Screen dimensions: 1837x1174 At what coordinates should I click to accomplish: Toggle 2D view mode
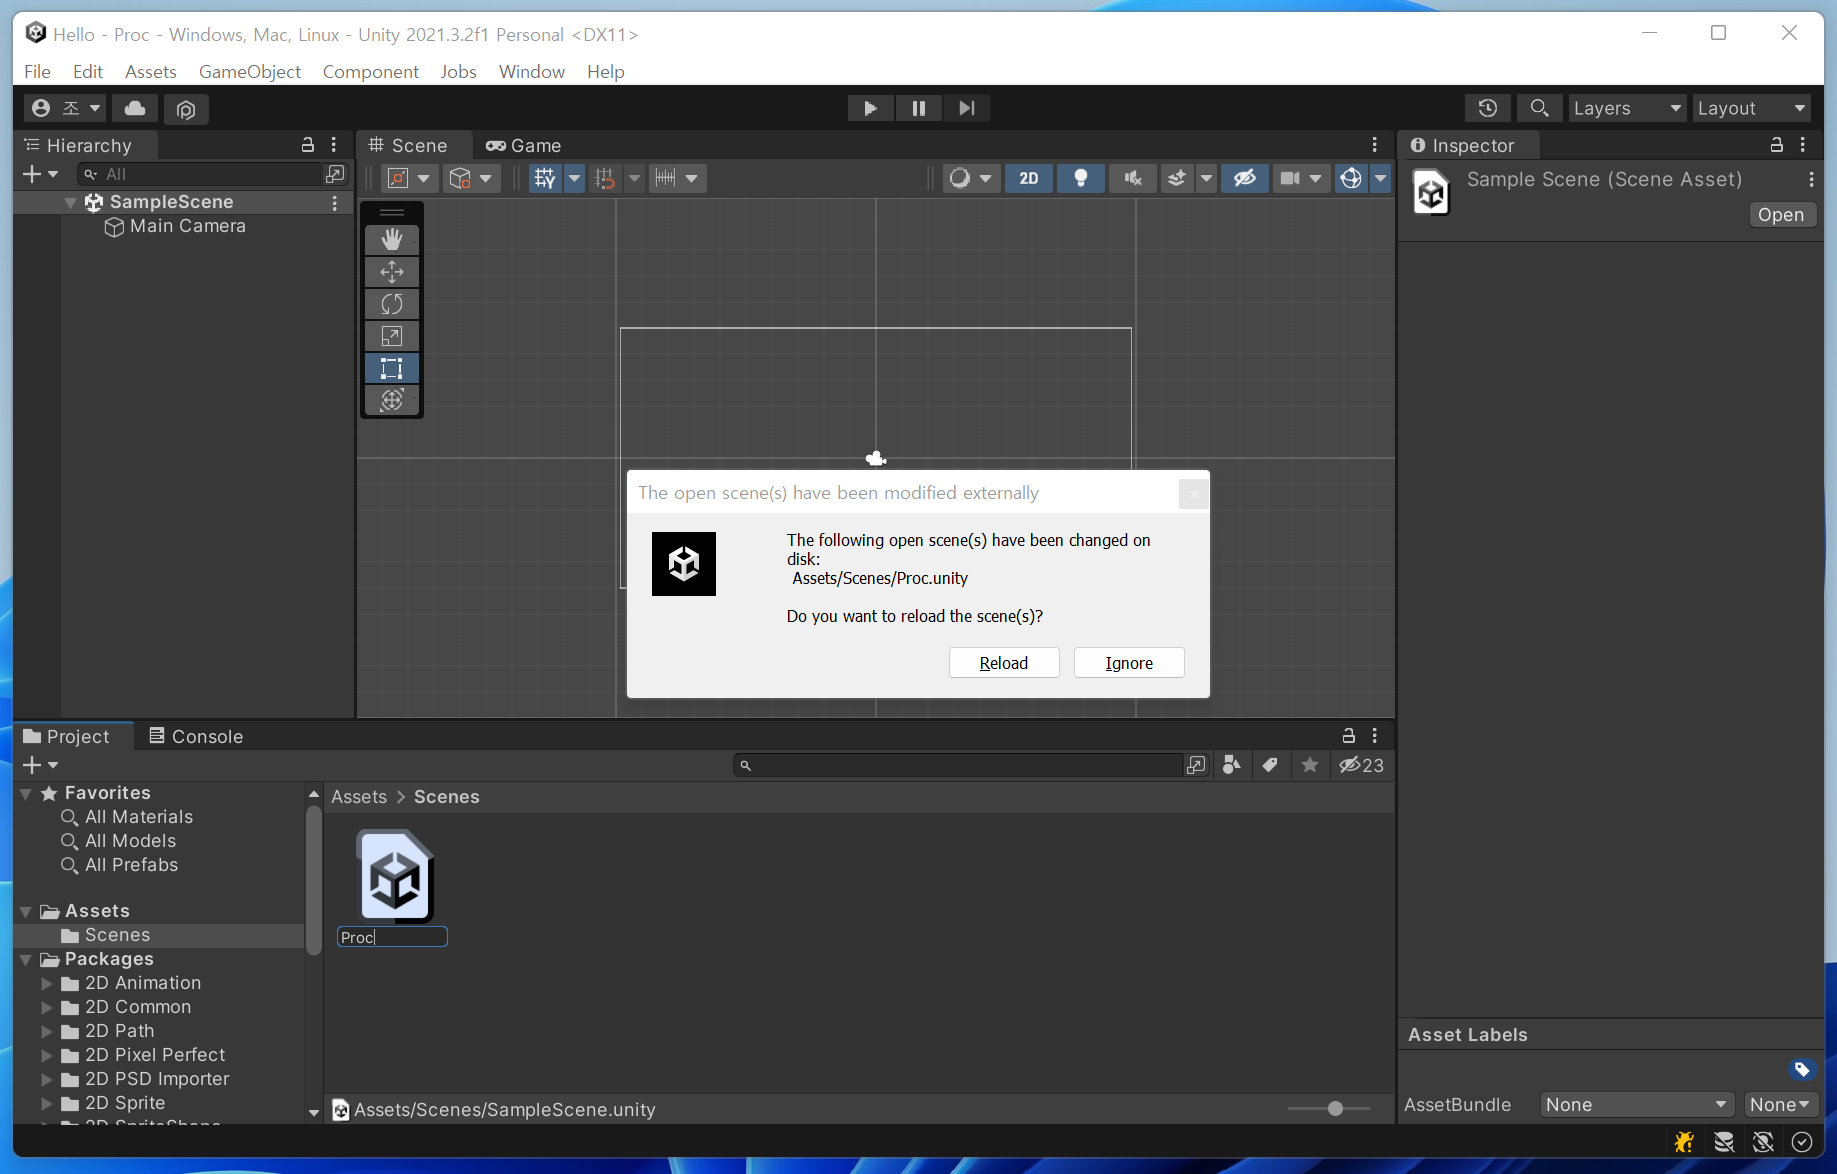pos(1029,178)
